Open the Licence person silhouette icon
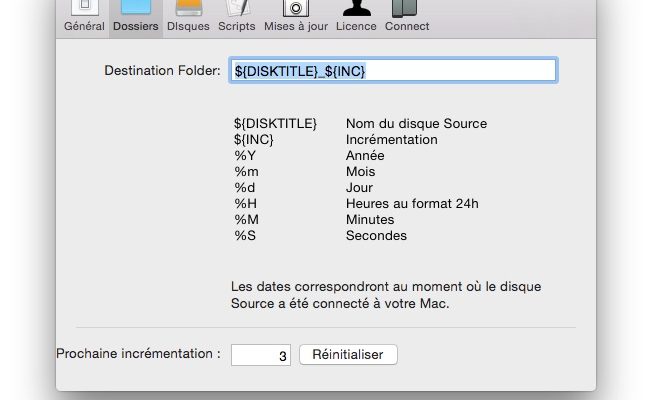 (356, 8)
